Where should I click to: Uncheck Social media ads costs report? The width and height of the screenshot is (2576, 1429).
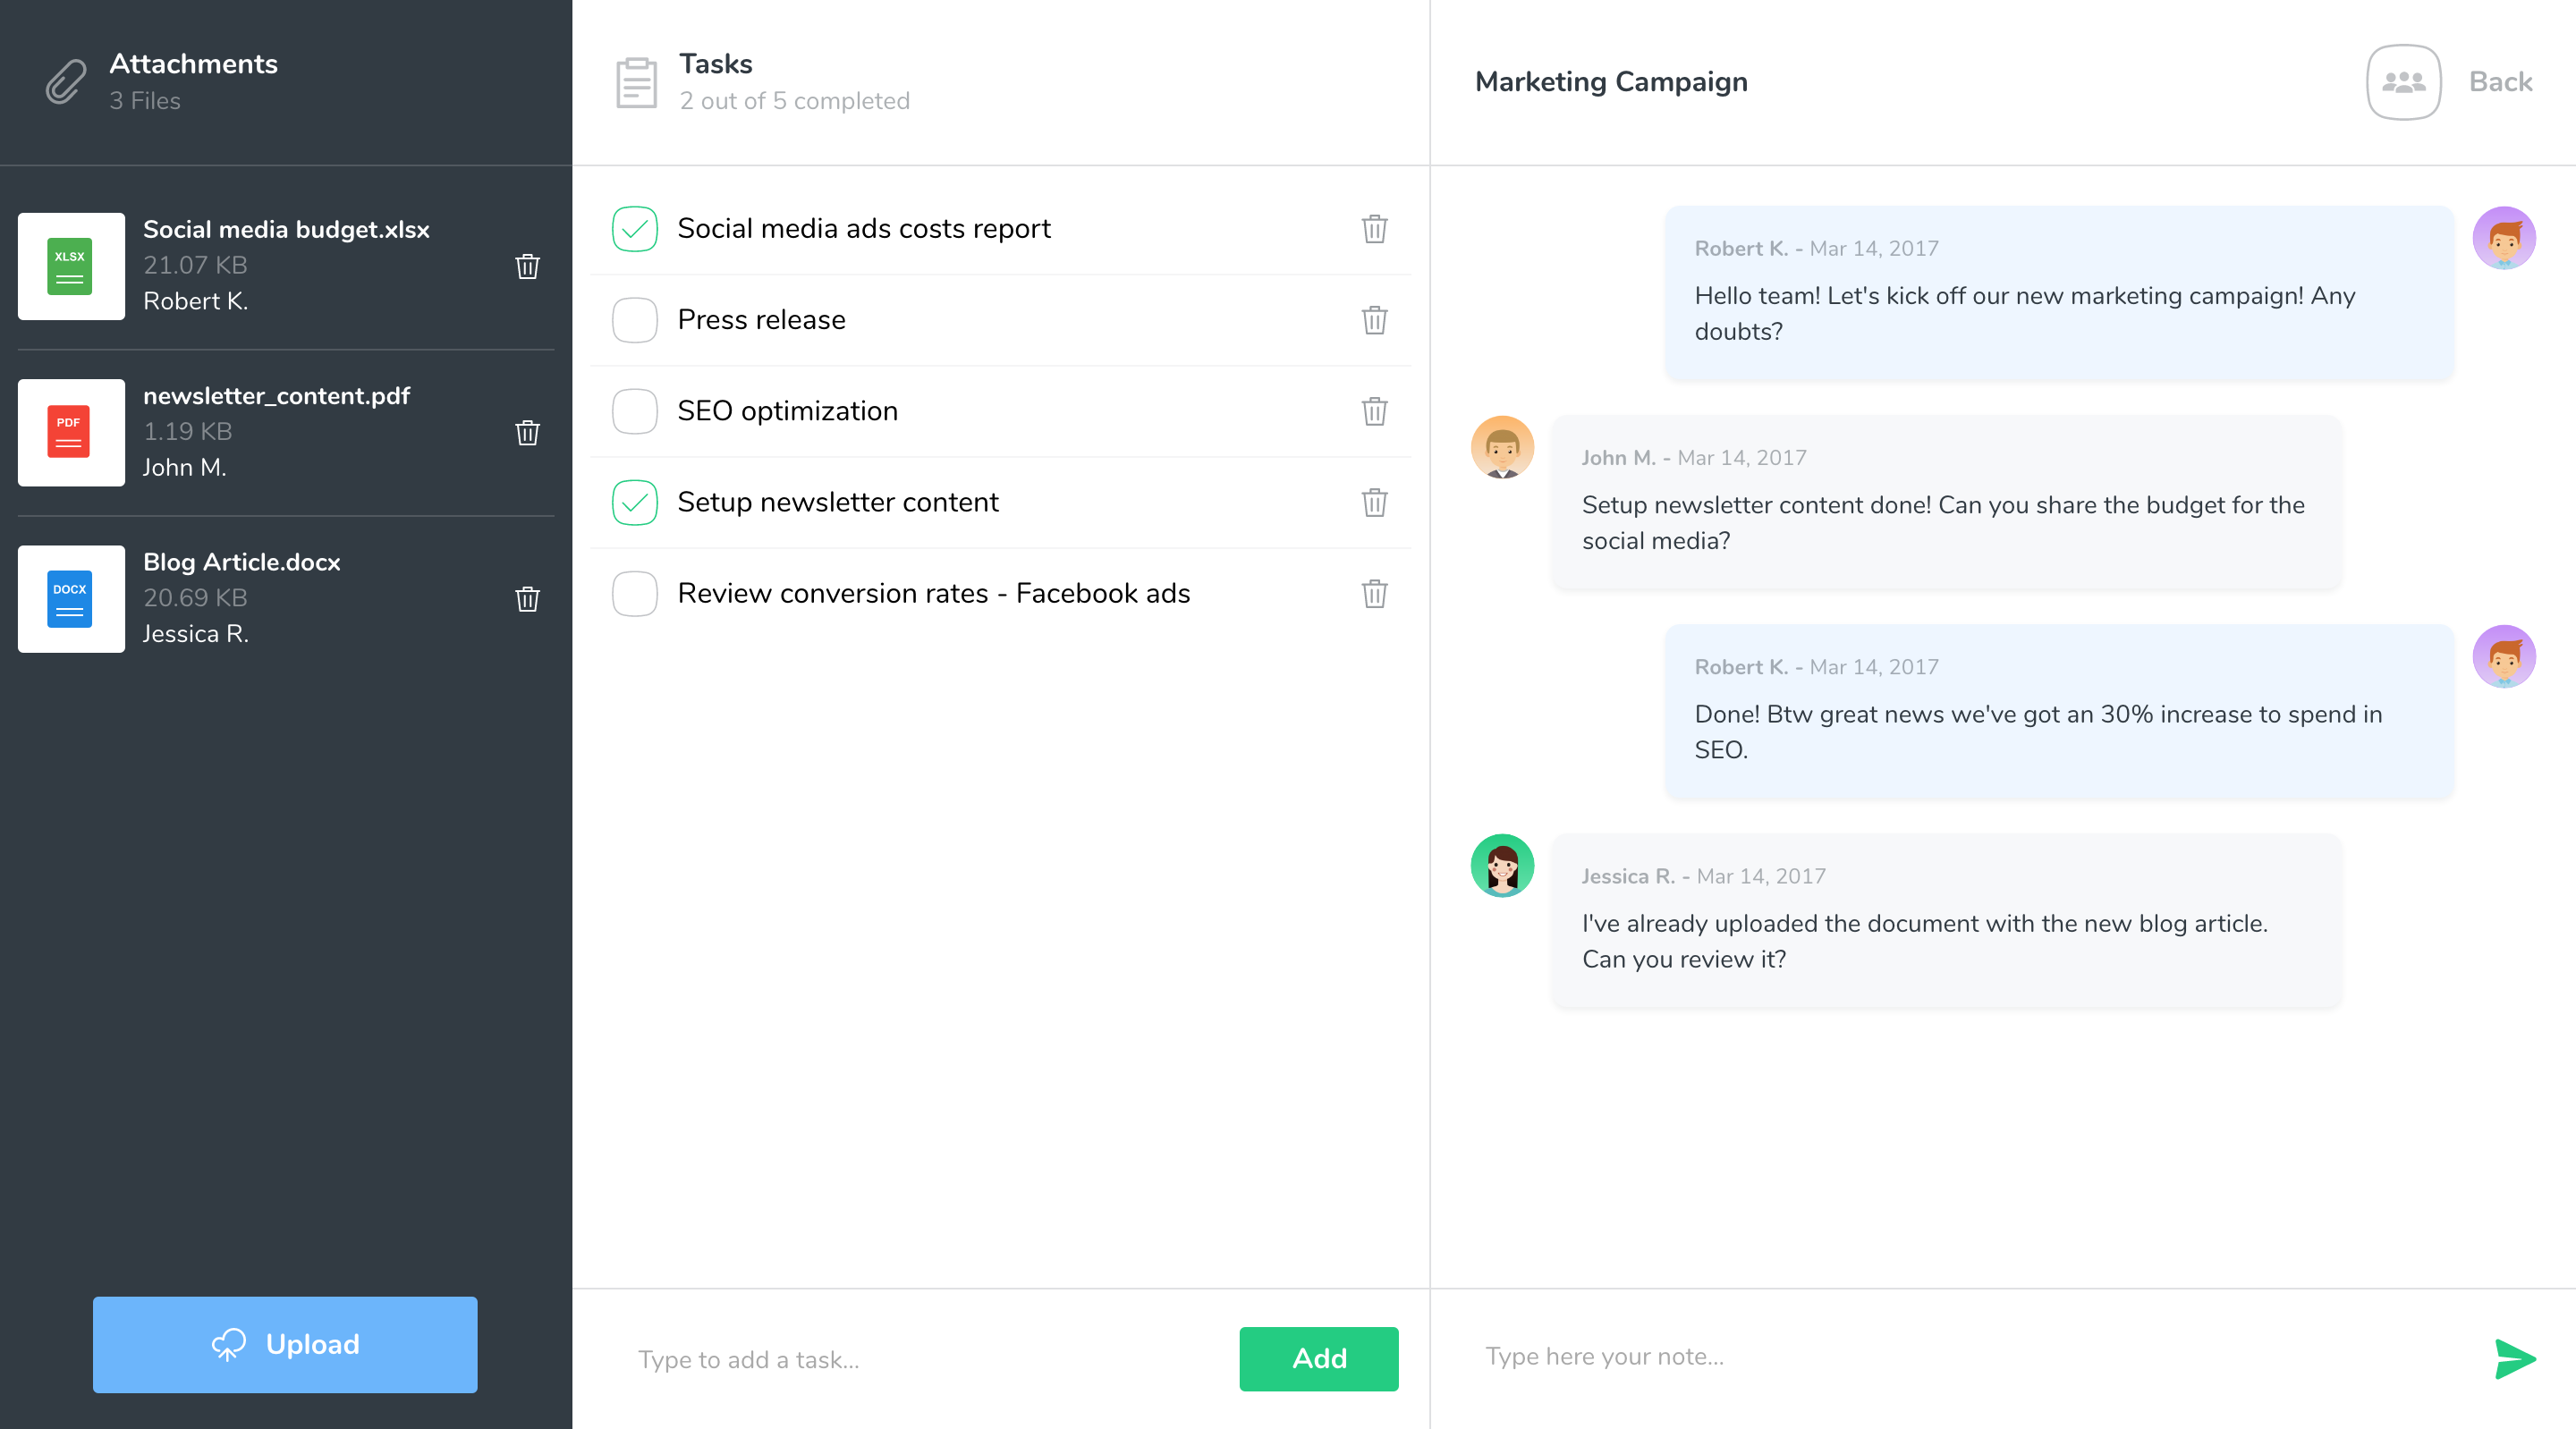(634, 229)
